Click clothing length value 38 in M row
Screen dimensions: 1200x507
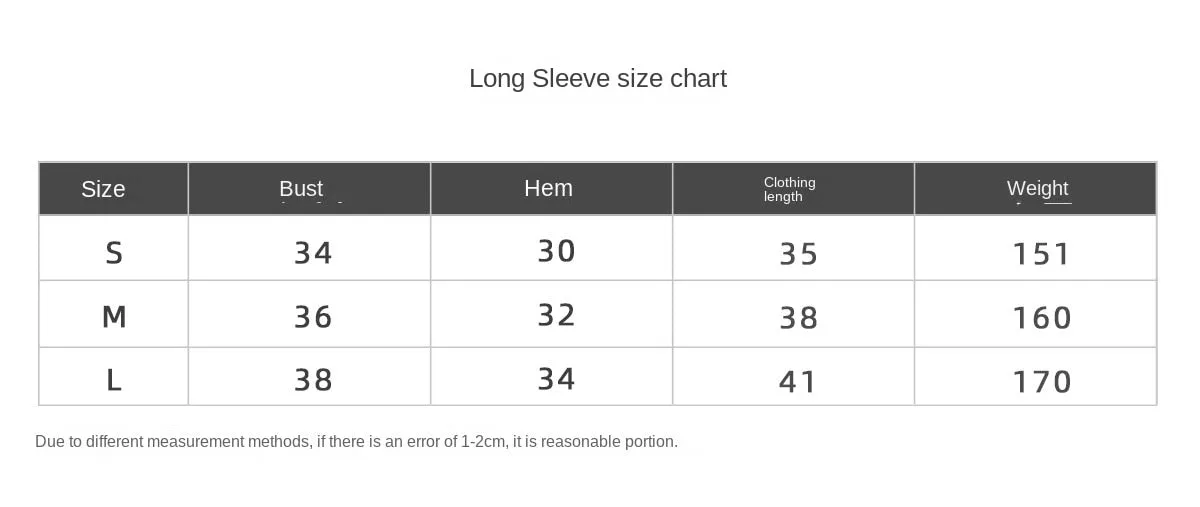point(798,318)
